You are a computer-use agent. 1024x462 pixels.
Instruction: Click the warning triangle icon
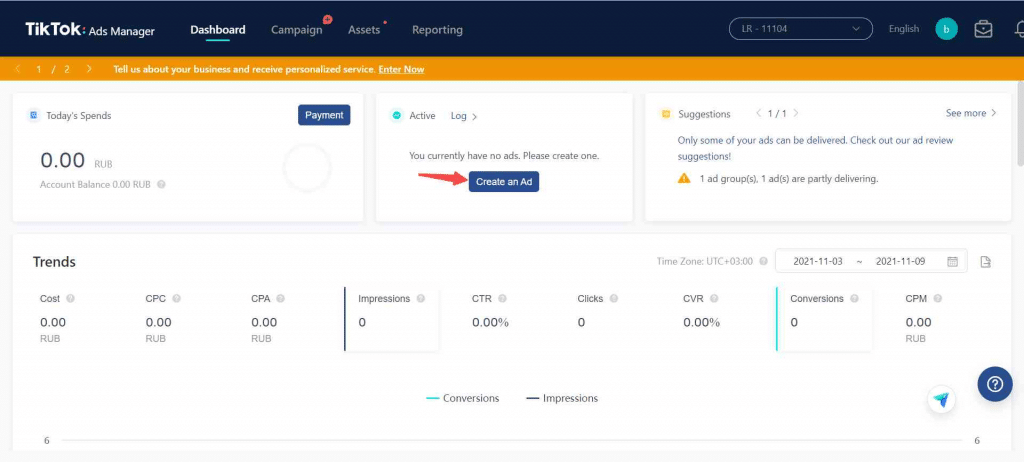(x=684, y=178)
